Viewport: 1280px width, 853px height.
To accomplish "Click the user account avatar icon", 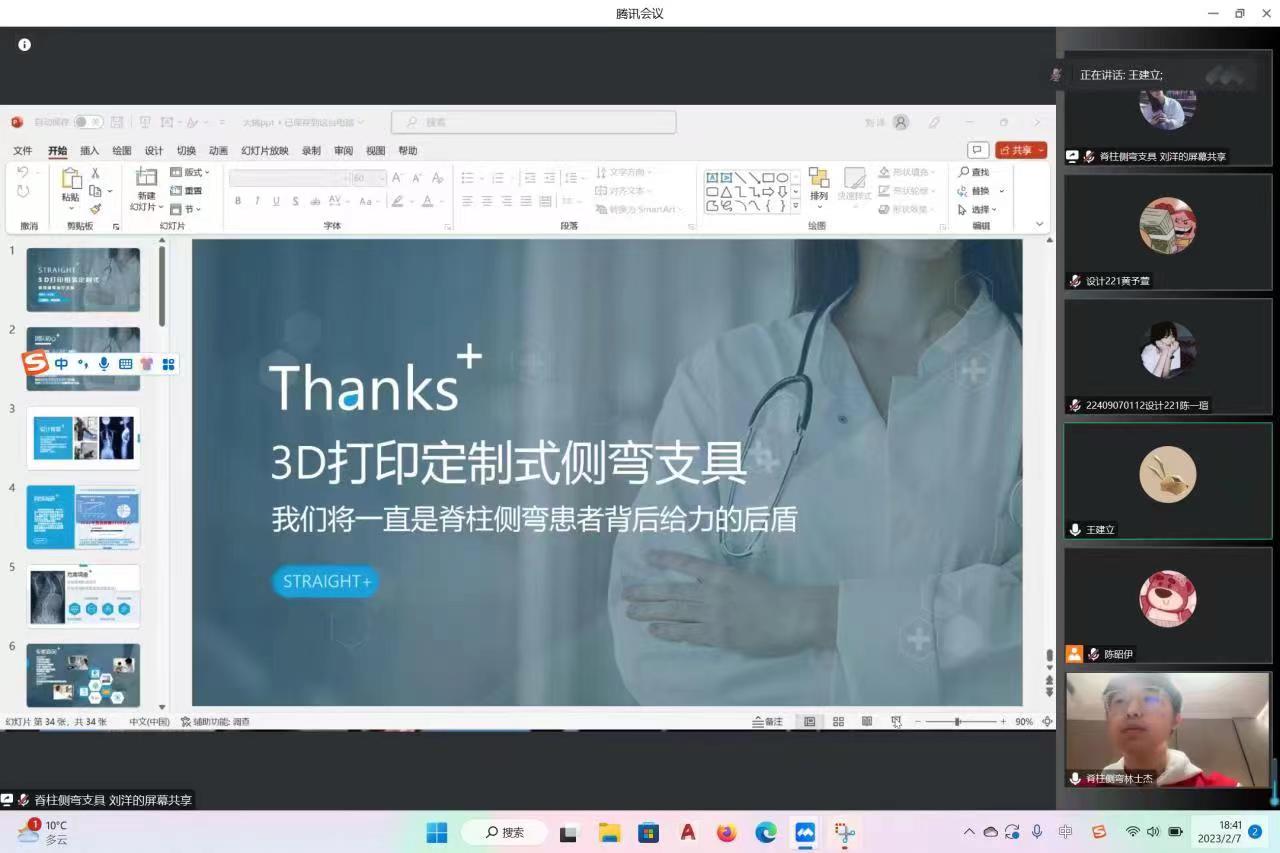I will 901,122.
